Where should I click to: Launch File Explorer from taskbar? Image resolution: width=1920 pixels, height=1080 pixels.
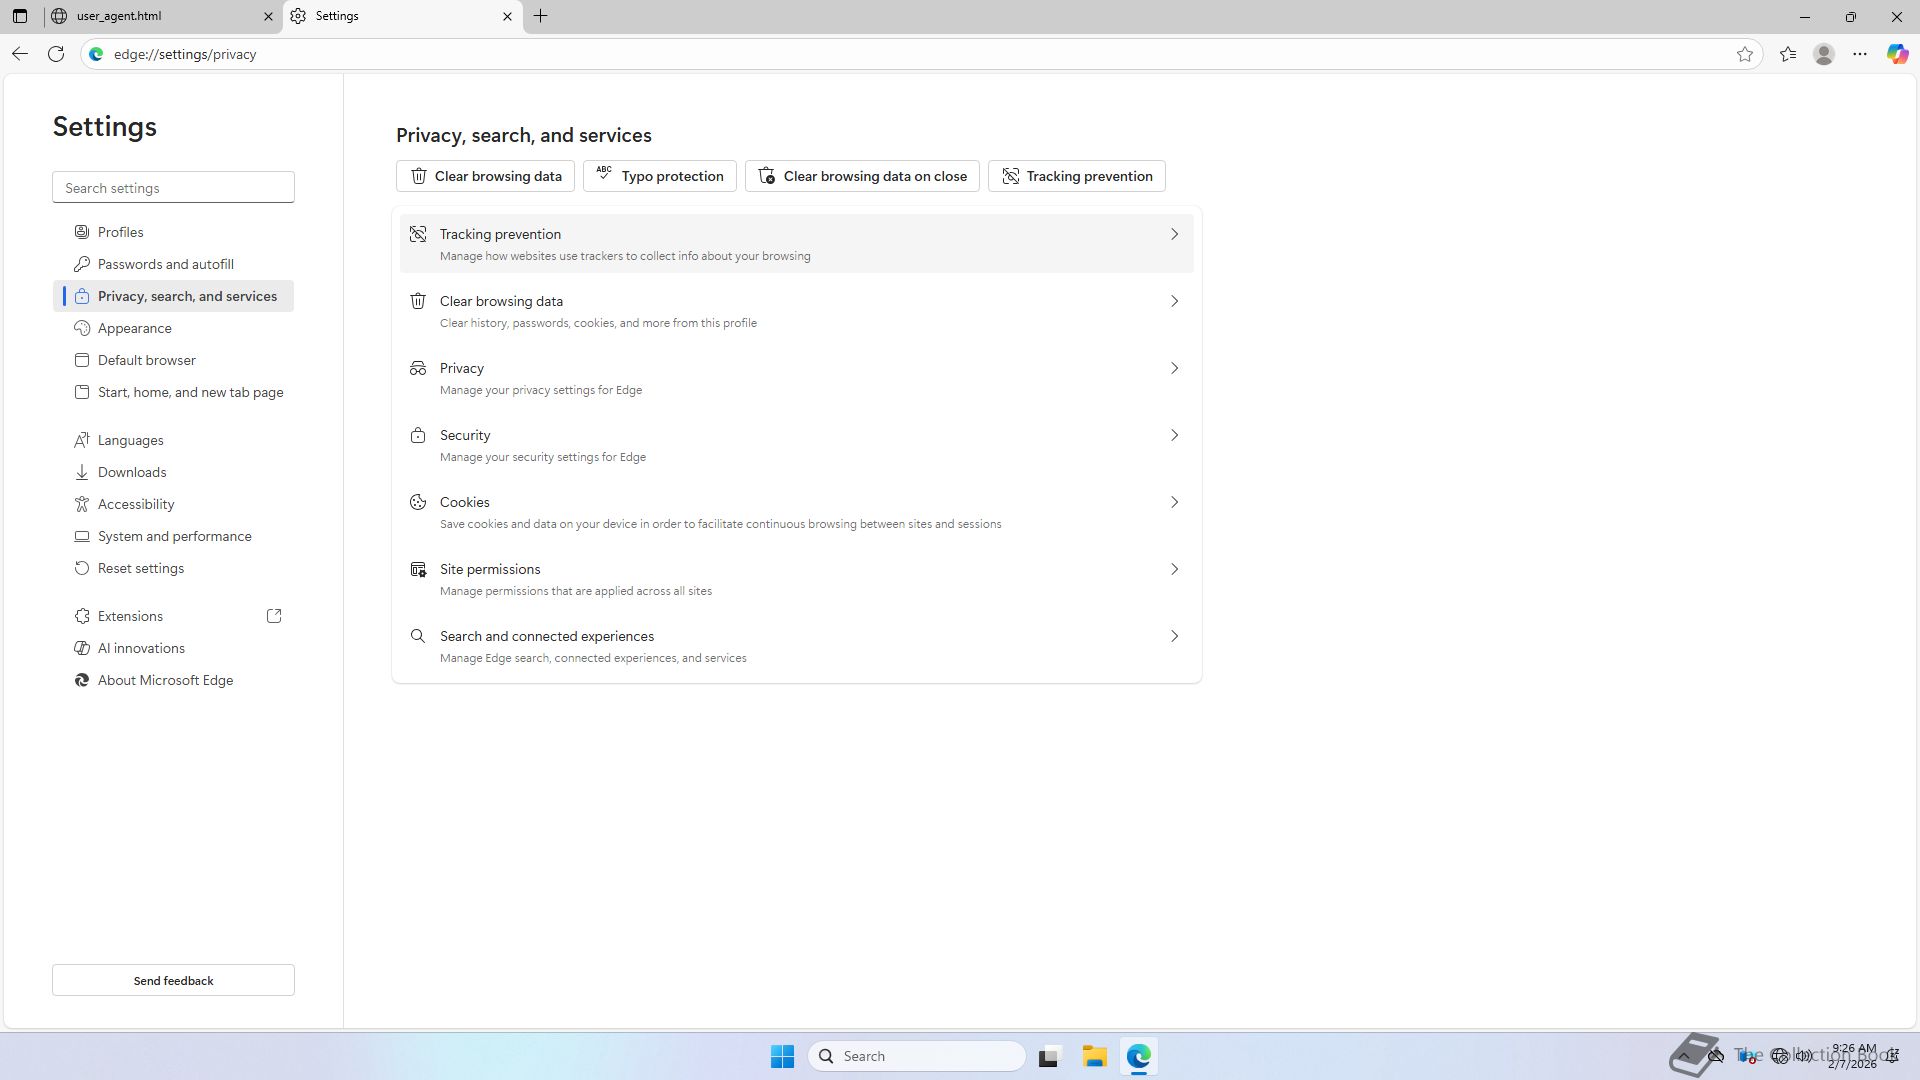(1094, 1056)
